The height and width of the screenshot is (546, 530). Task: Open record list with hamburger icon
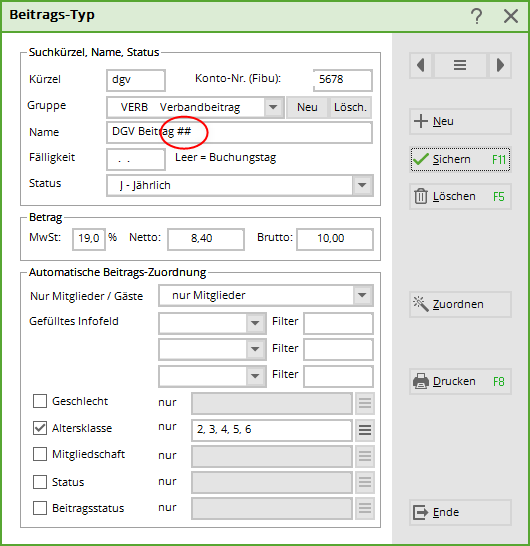tap(460, 65)
